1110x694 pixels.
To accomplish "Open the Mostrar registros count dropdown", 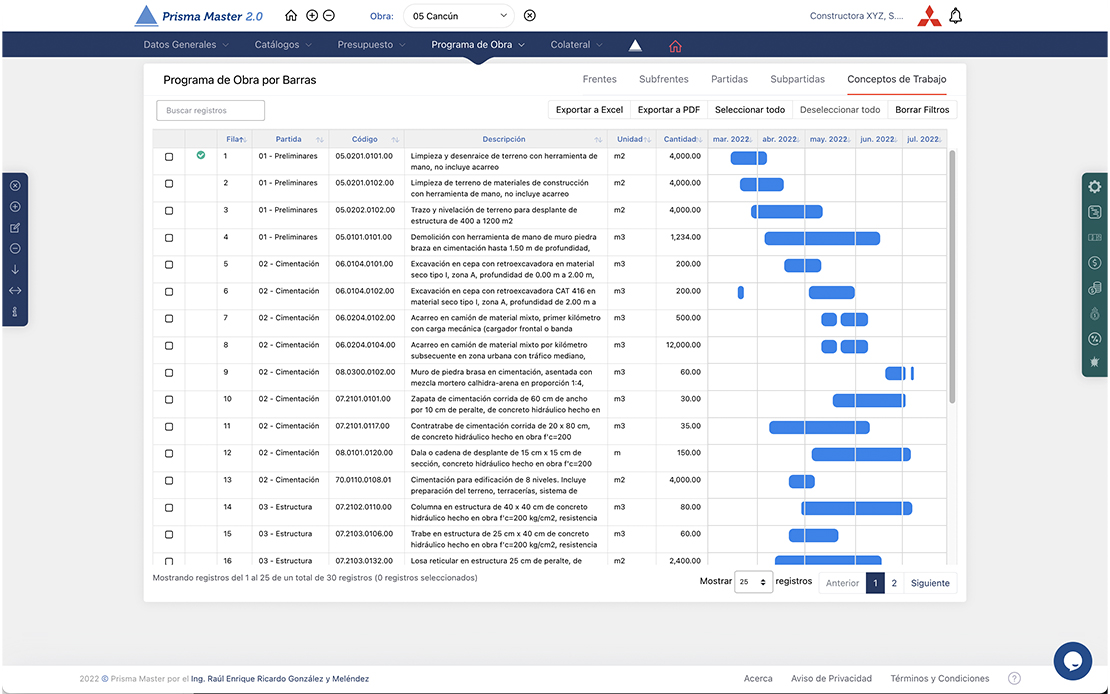I will [x=753, y=582].
